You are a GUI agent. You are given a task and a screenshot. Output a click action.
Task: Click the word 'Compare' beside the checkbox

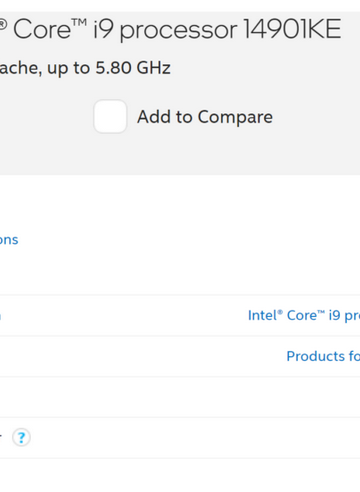click(235, 117)
